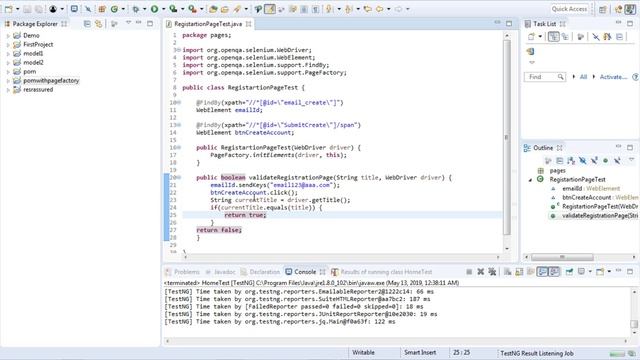Viewport: 640px width, 360px height.
Task: Open the New file dropdown arrow
Action: 18,9
